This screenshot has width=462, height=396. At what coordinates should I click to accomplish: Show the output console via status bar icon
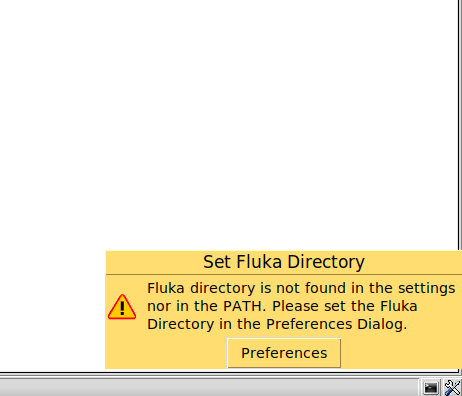tap(431, 388)
